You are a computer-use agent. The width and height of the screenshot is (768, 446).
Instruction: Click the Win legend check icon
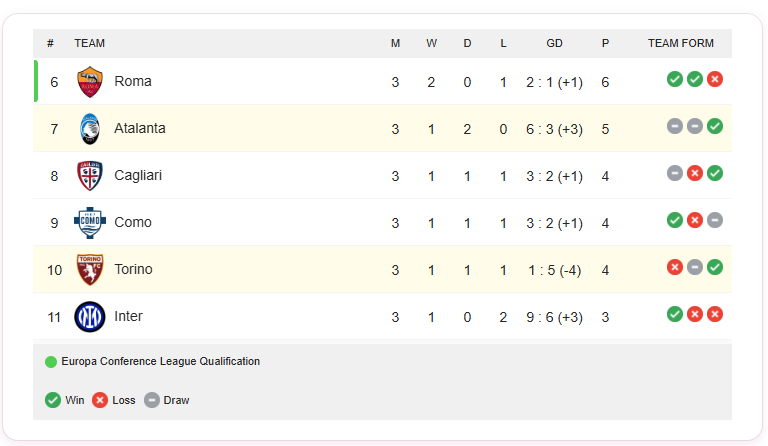coord(53,400)
